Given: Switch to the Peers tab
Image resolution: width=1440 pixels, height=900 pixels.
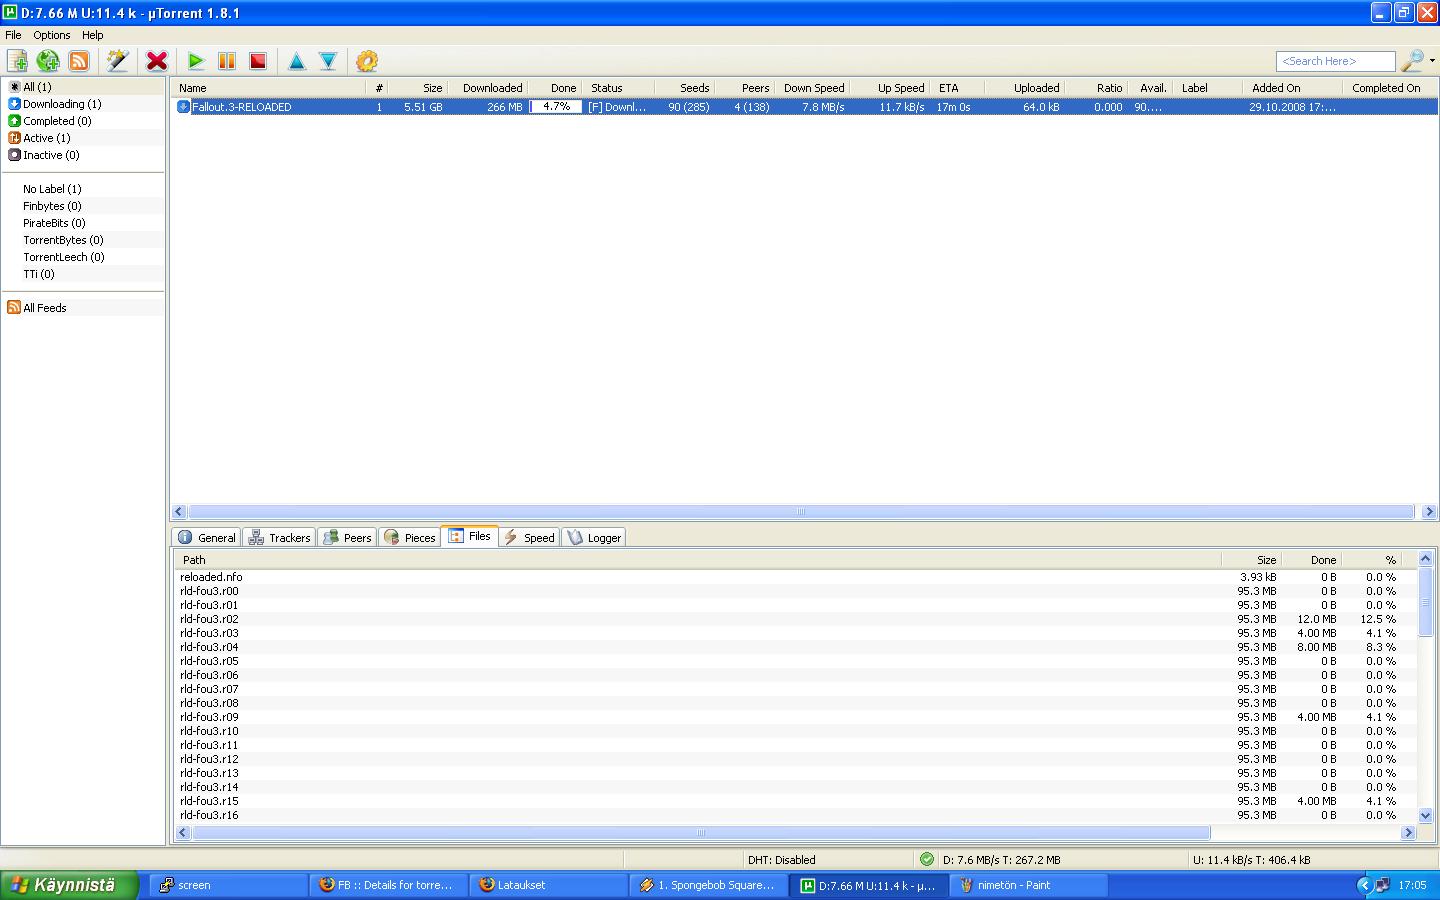Looking at the screenshot, I should click(347, 538).
